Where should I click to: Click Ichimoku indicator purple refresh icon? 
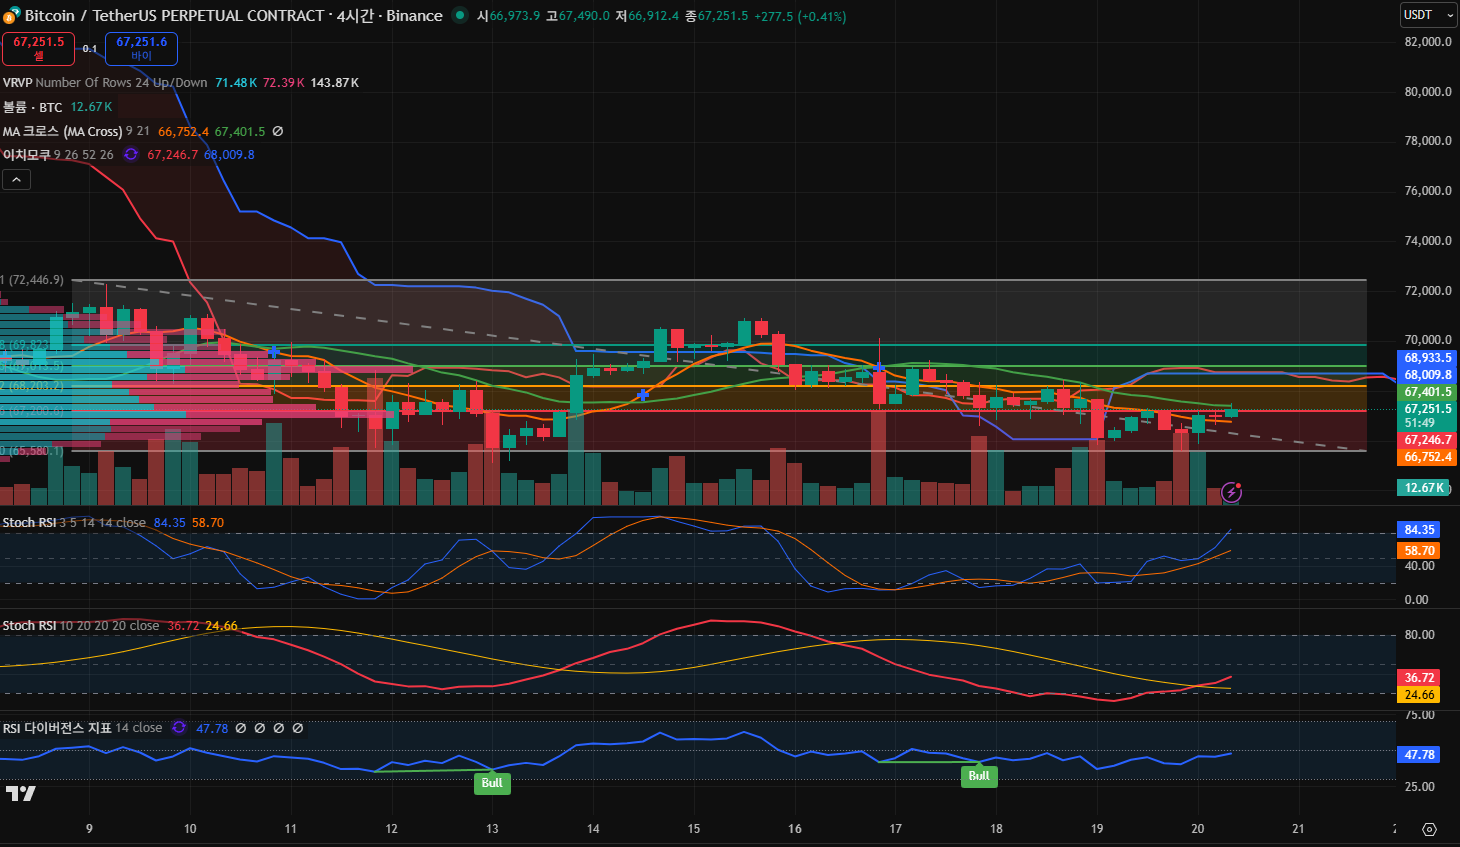(131, 154)
